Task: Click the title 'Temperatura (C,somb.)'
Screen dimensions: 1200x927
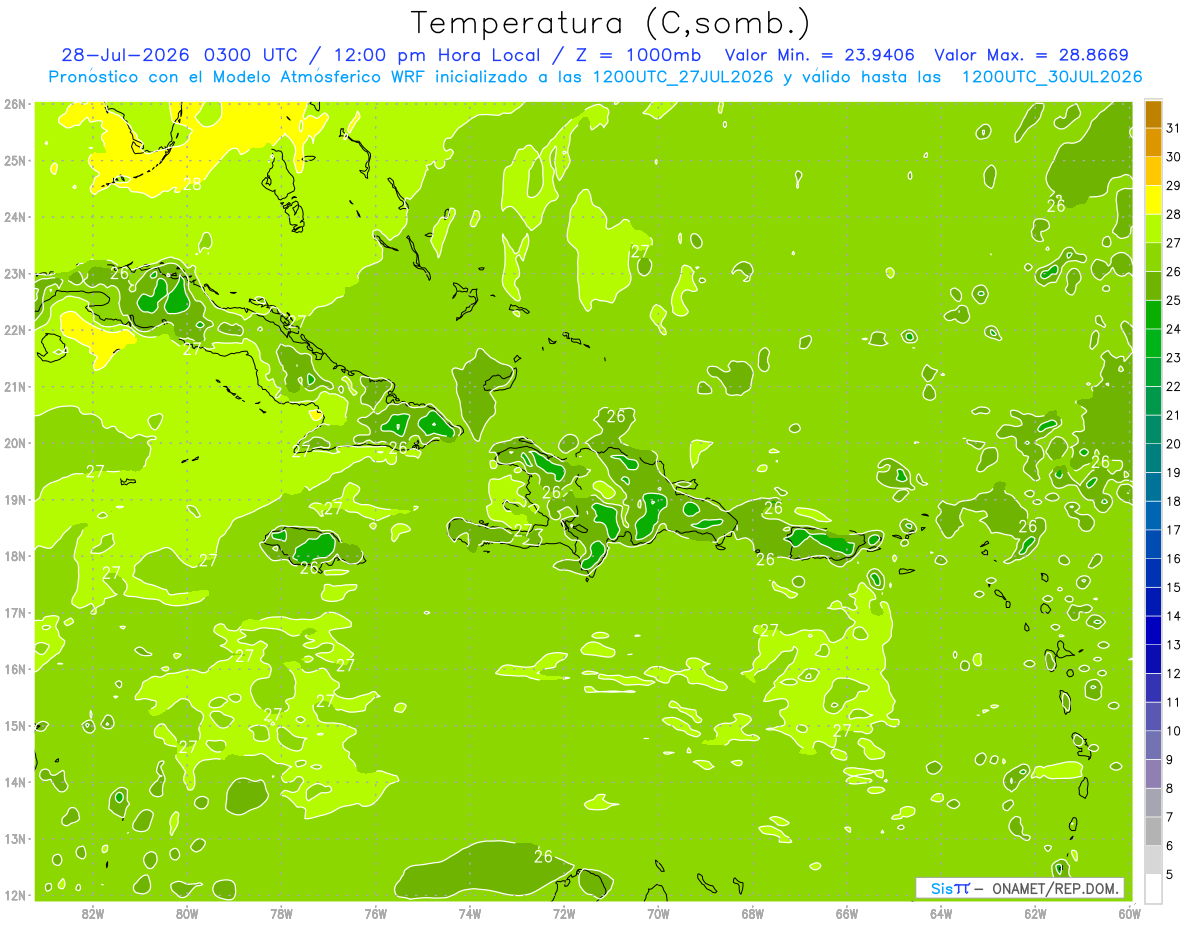Action: (x=610, y=23)
